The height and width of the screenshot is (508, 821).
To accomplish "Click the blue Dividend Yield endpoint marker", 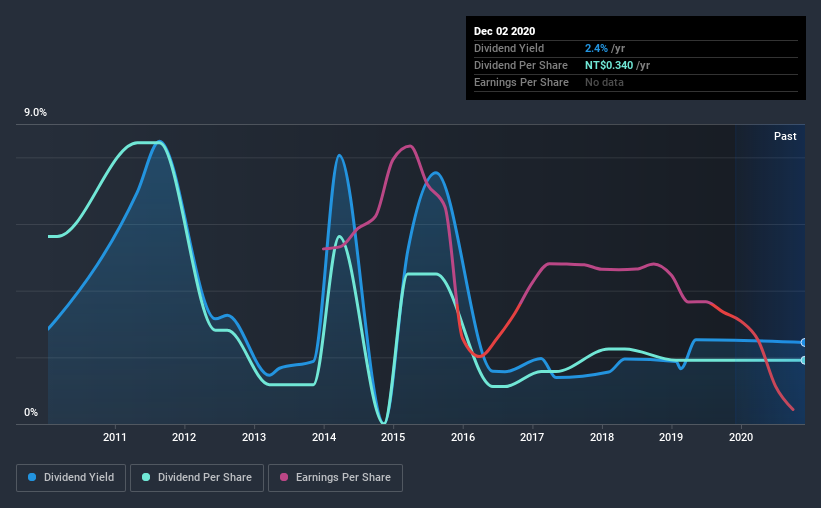I will [804, 343].
